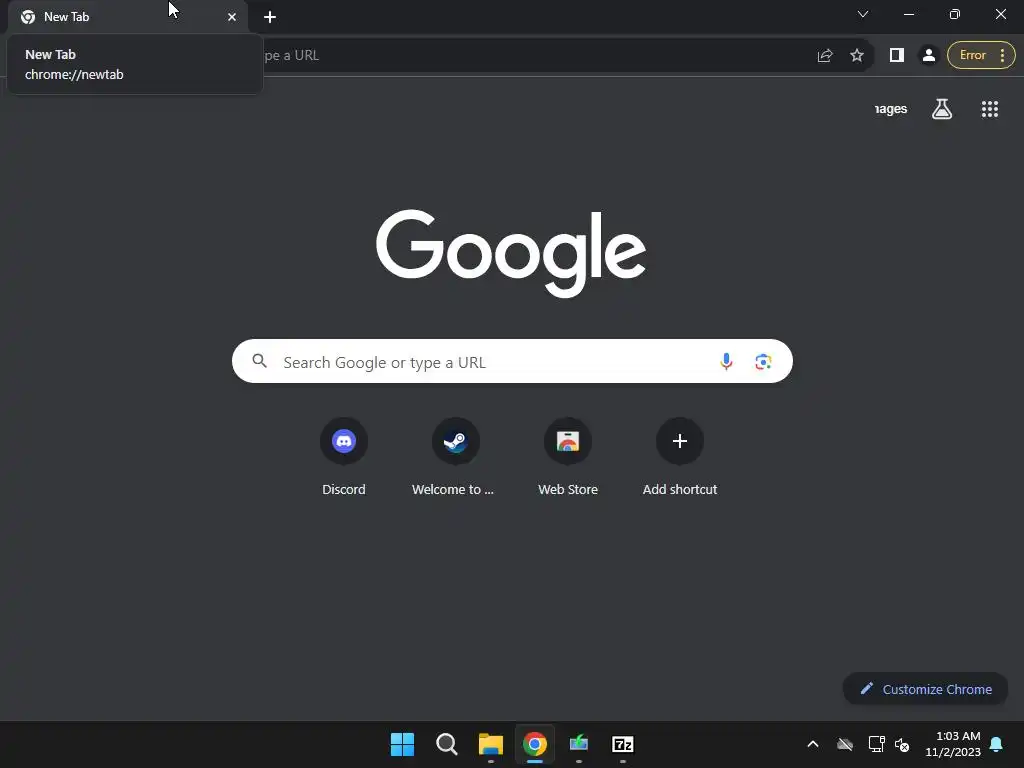This screenshot has height=768, width=1024.
Task: Open 7-Zip from taskbar
Action: click(x=622, y=744)
